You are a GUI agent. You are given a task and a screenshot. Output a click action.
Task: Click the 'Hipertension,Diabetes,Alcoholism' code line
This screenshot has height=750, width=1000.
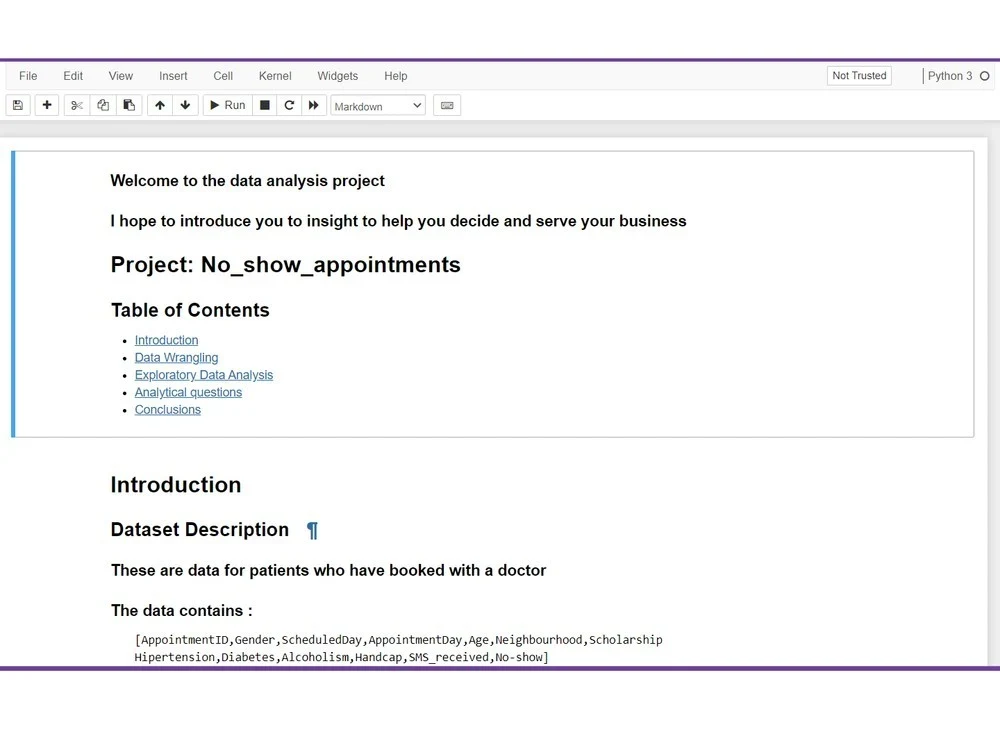[x=342, y=657]
